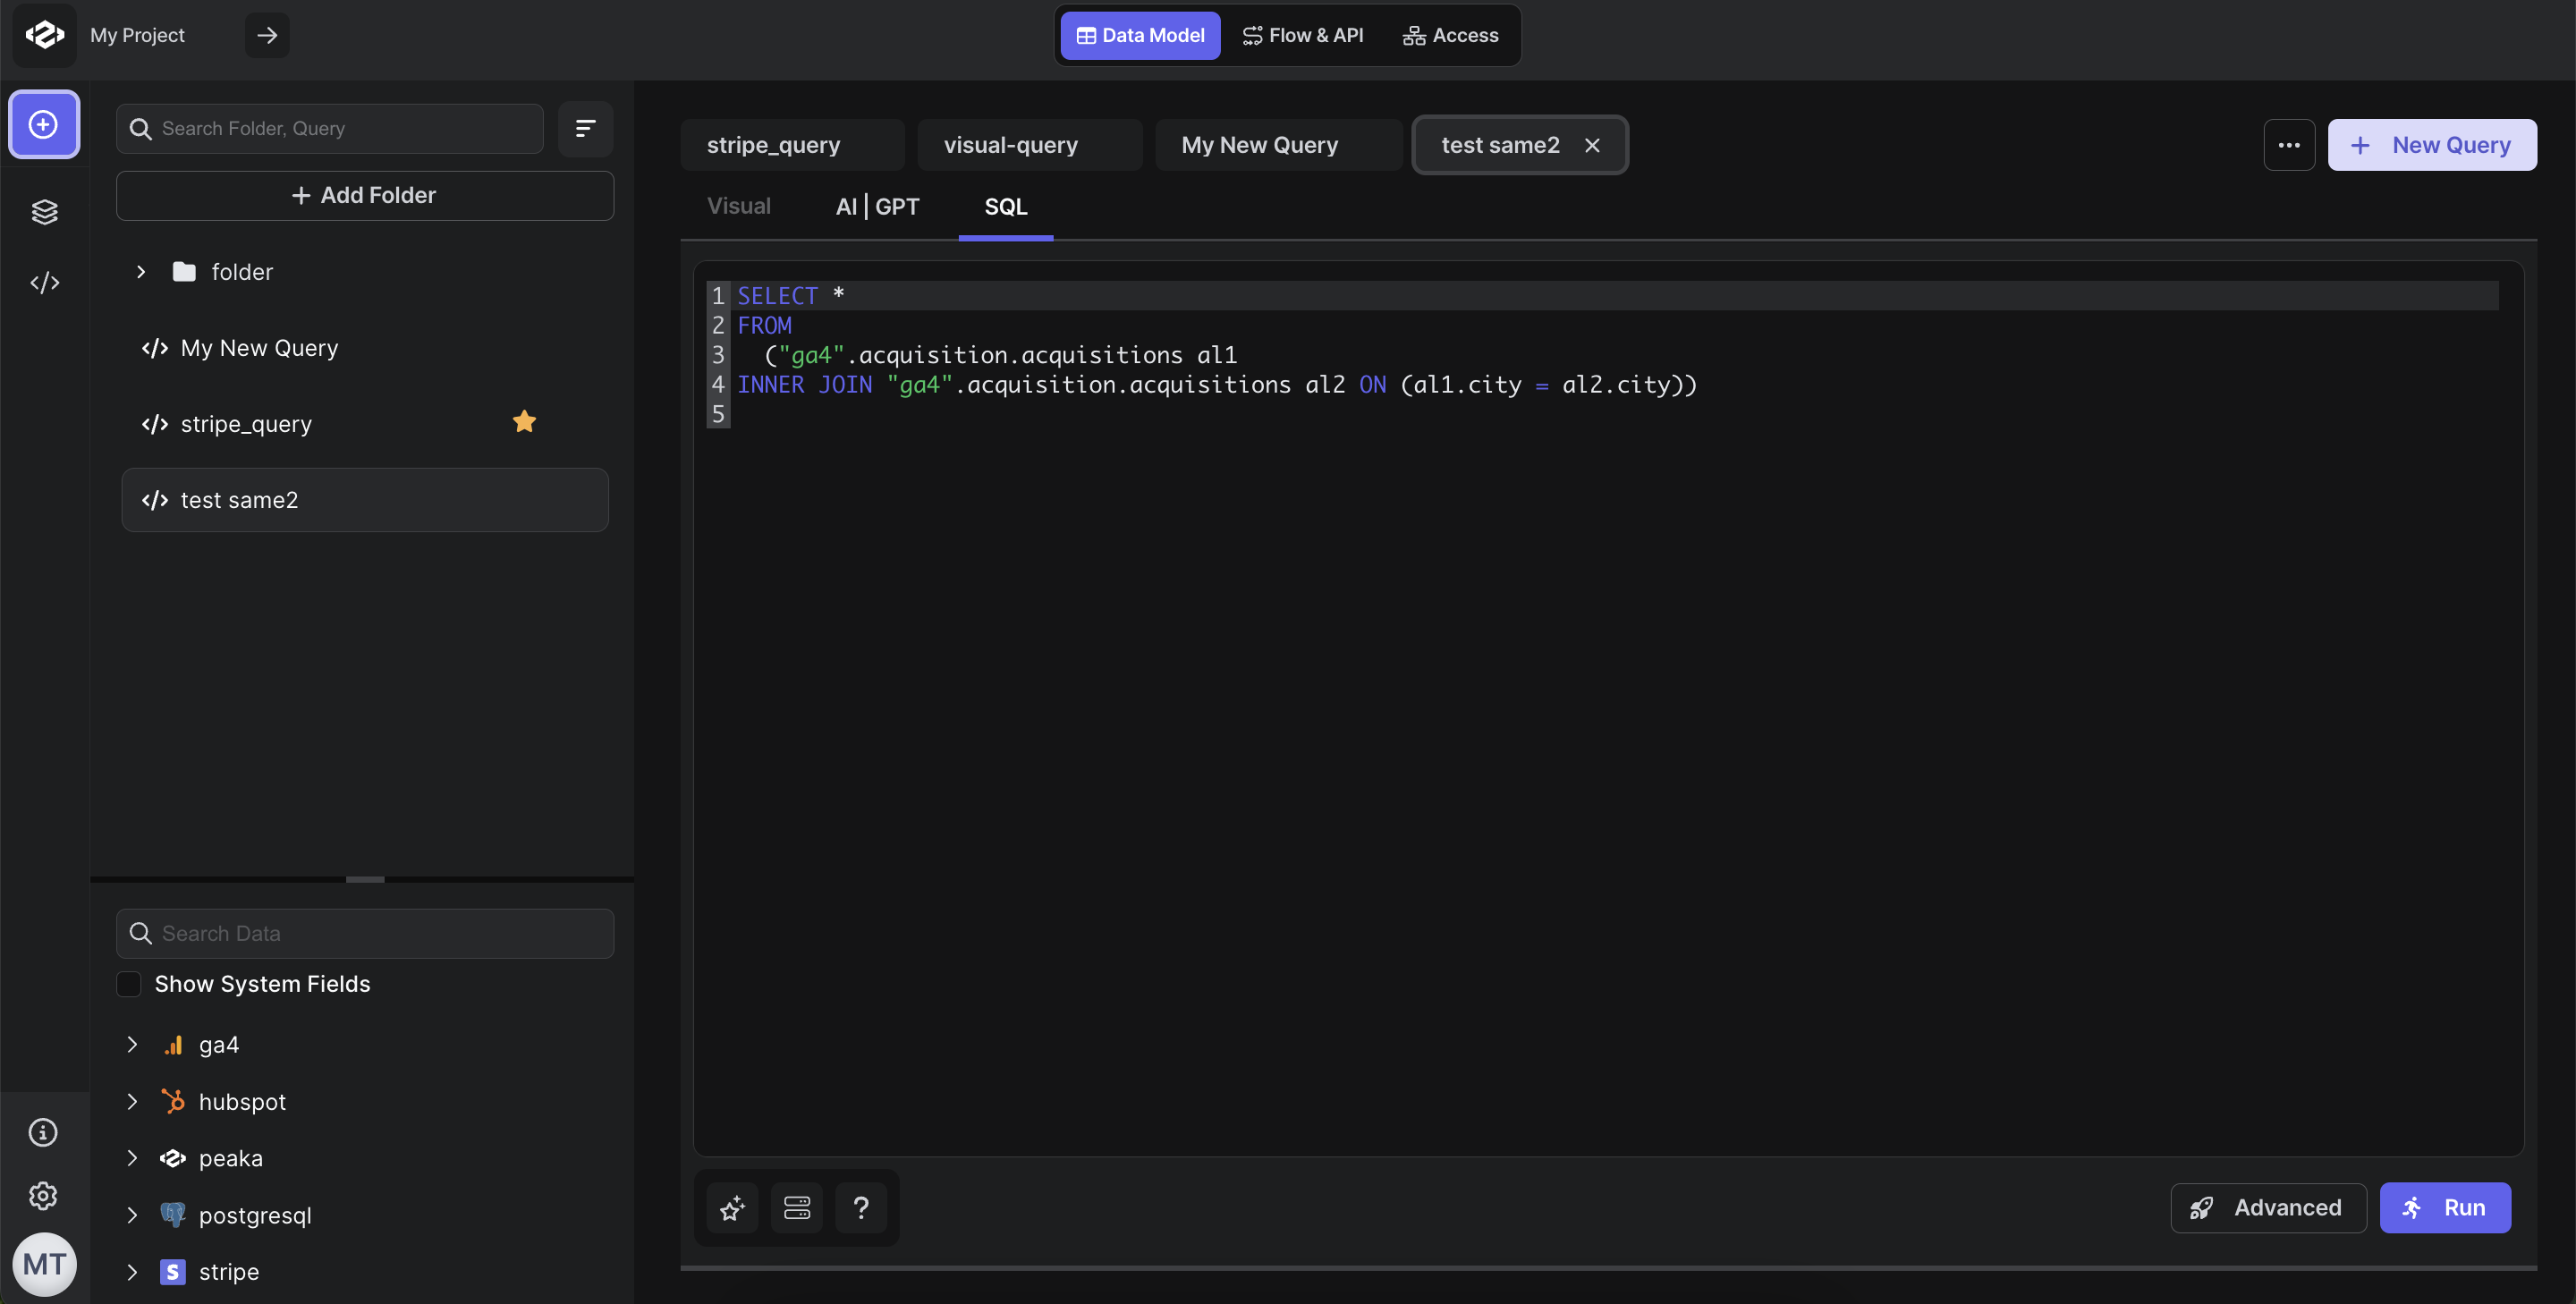The width and height of the screenshot is (2576, 1304).
Task: Open the Access tab
Action: [1450, 35]
